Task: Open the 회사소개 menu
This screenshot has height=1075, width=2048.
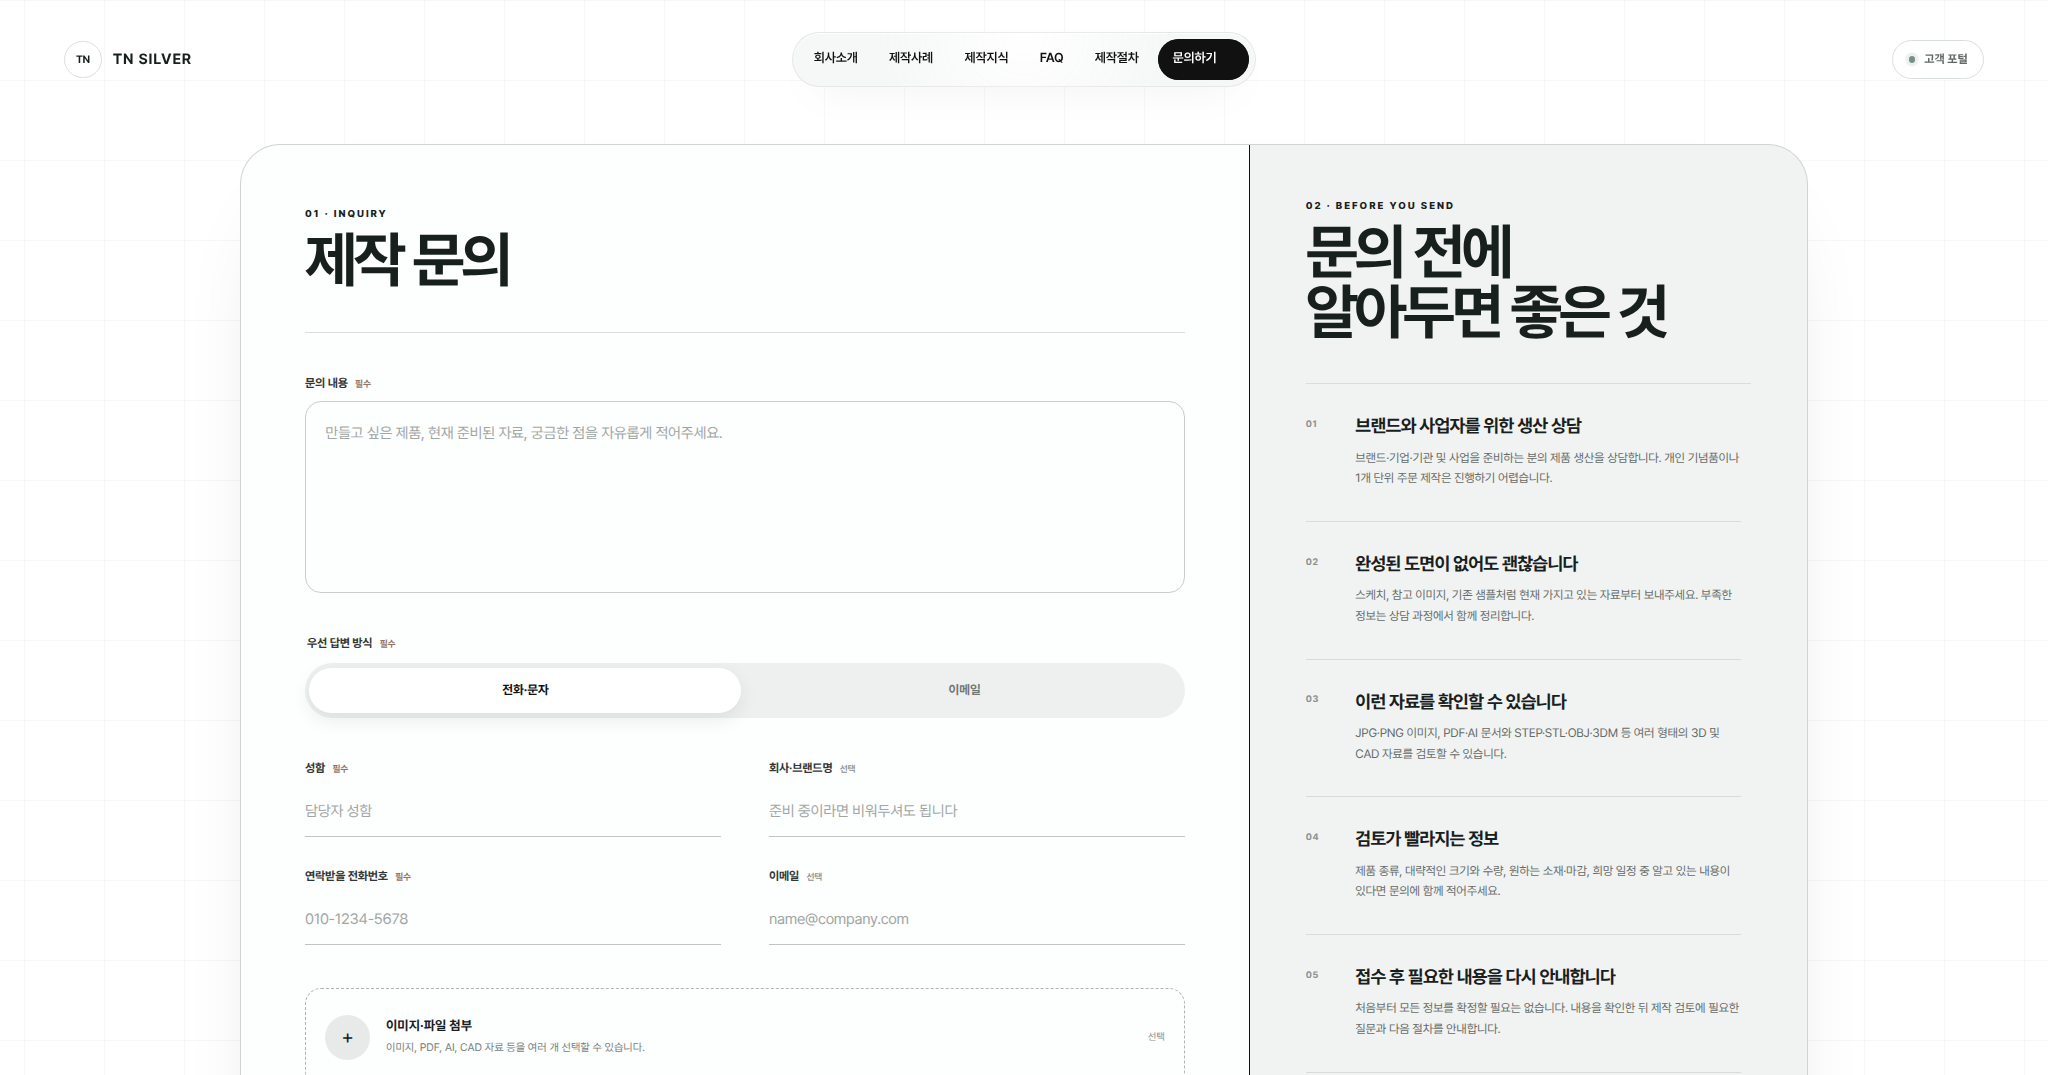Action: pos(835,58)
